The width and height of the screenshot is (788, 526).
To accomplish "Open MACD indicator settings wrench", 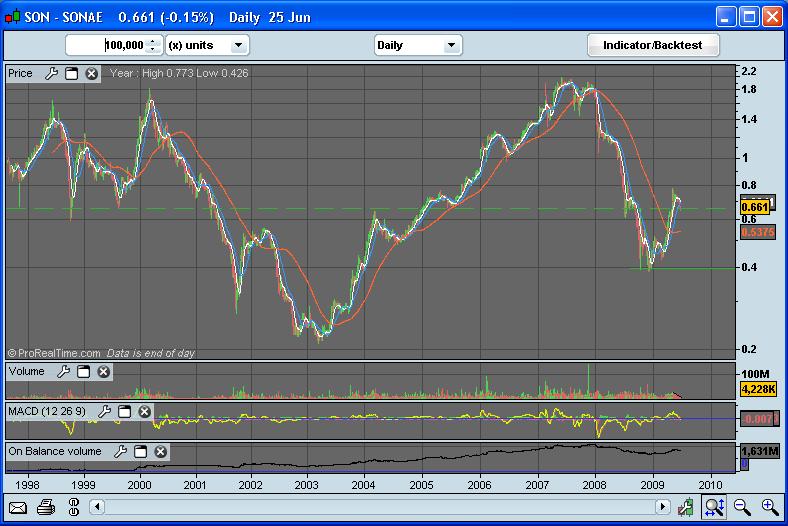I will click(x=105, y=412).
